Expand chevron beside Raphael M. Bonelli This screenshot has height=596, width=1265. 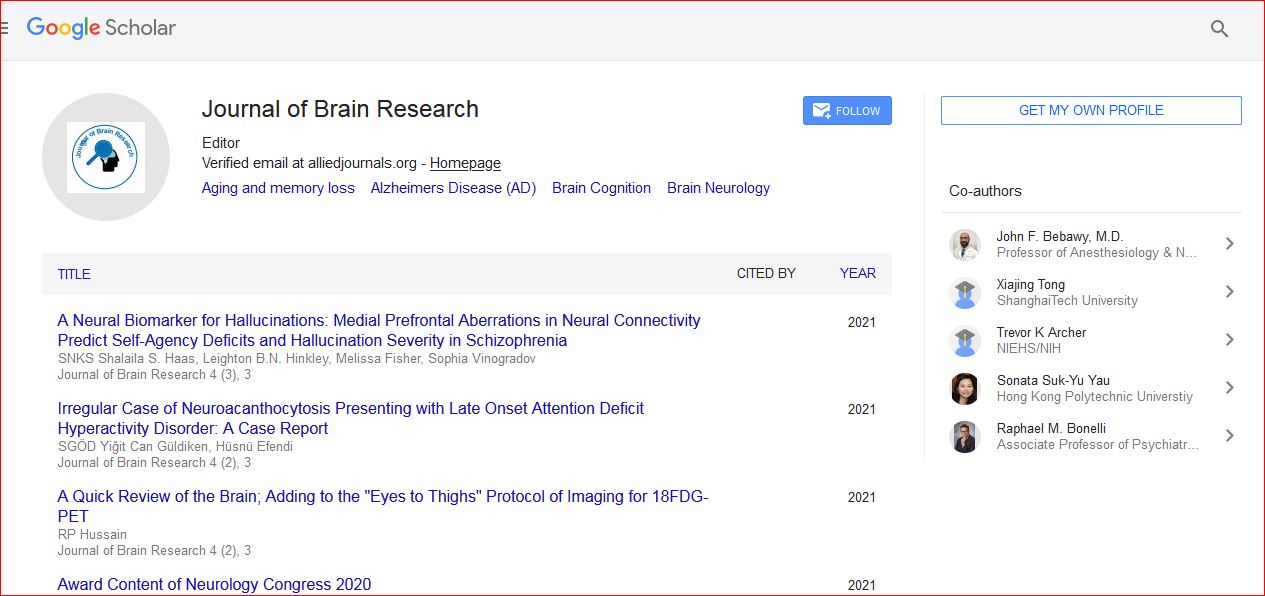(x=1229, y=436)
